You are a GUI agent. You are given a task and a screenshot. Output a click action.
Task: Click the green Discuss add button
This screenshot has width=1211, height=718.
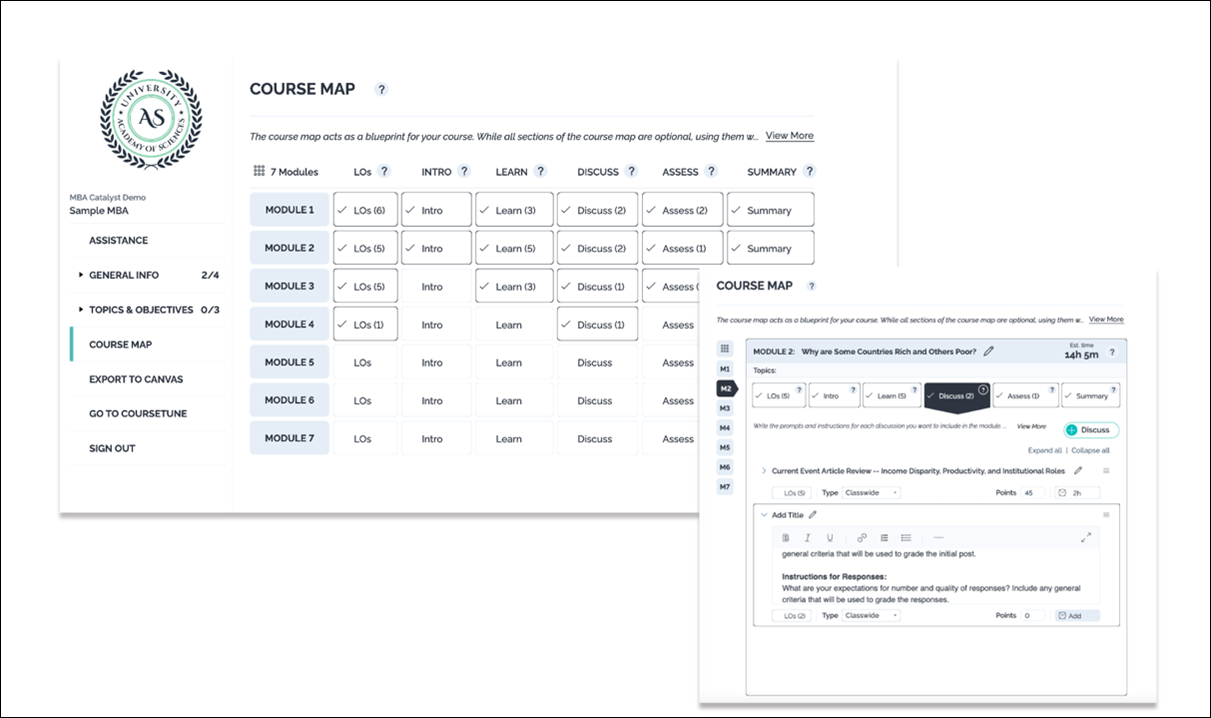coord(1091,430)
